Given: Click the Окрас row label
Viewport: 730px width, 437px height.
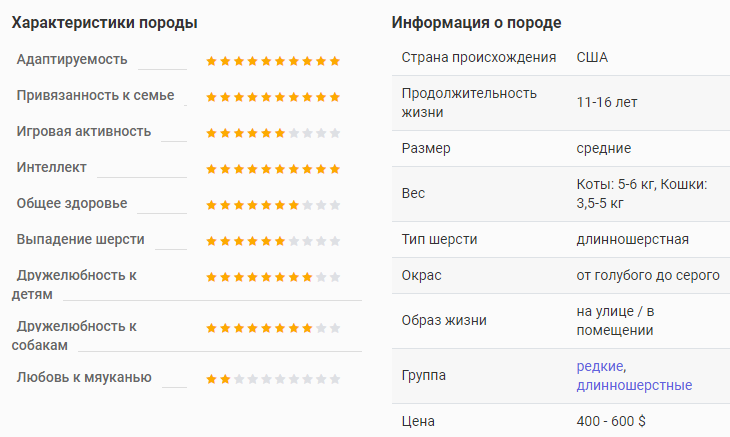Looking at the screenshot, I should point(421,275).
